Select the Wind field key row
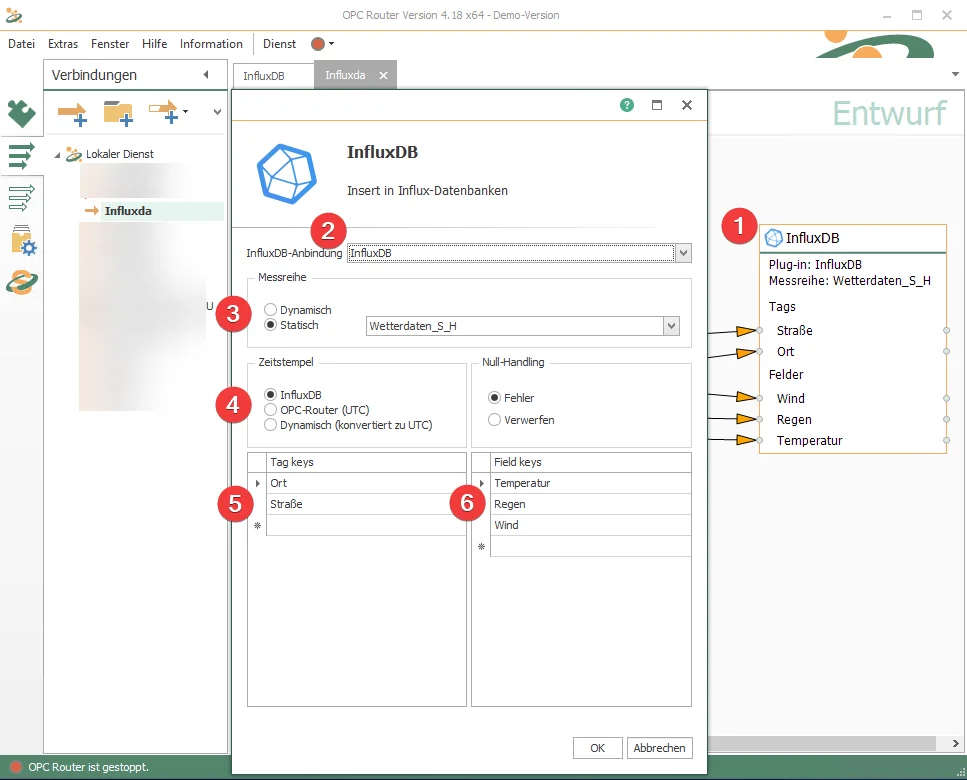The height and width of the screenshot is (780, 967). [590, 525]
